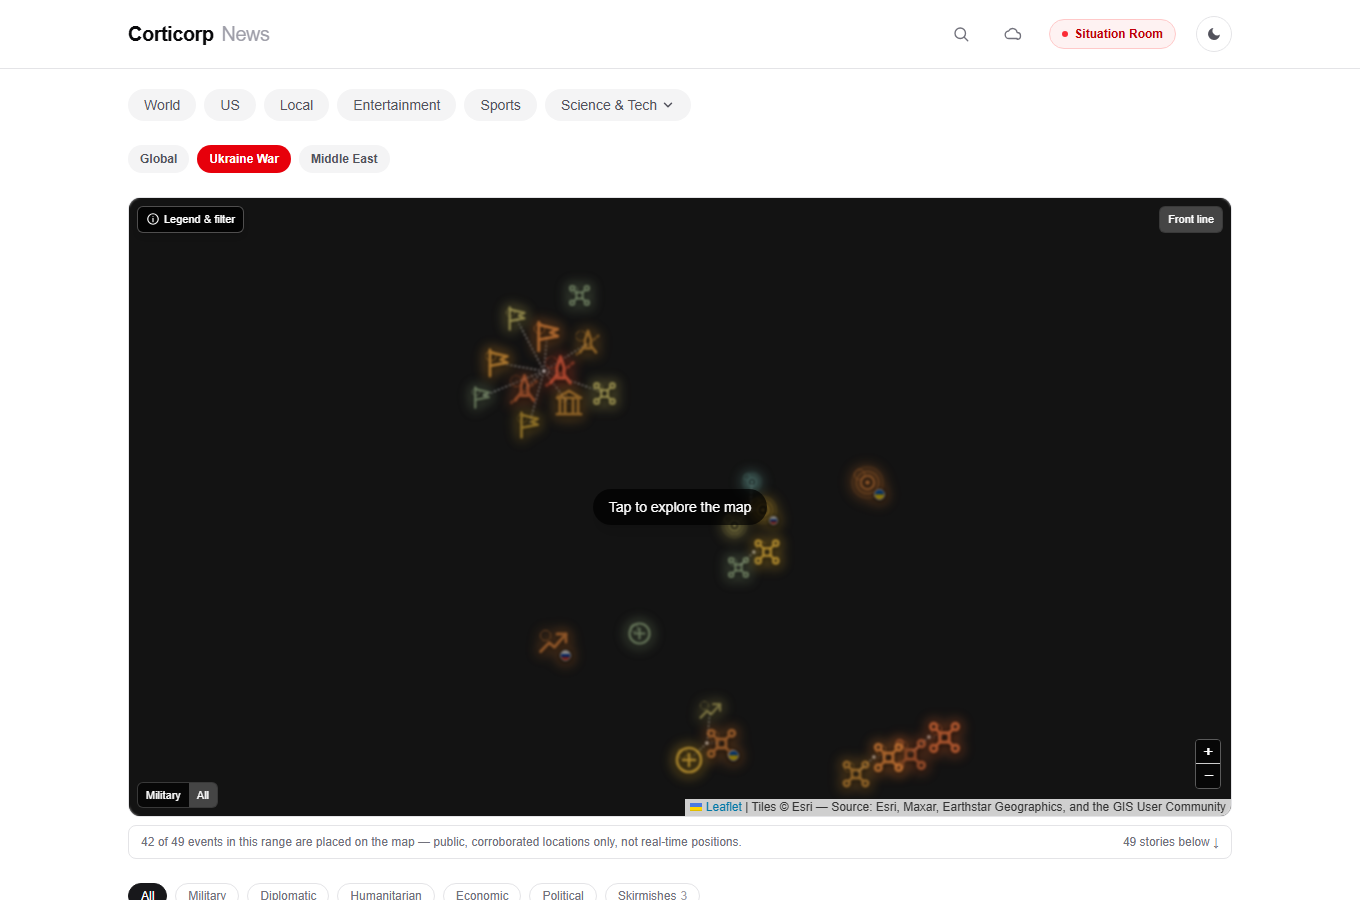
Task: Open the Leaflet attribution link
Action: 723,807
